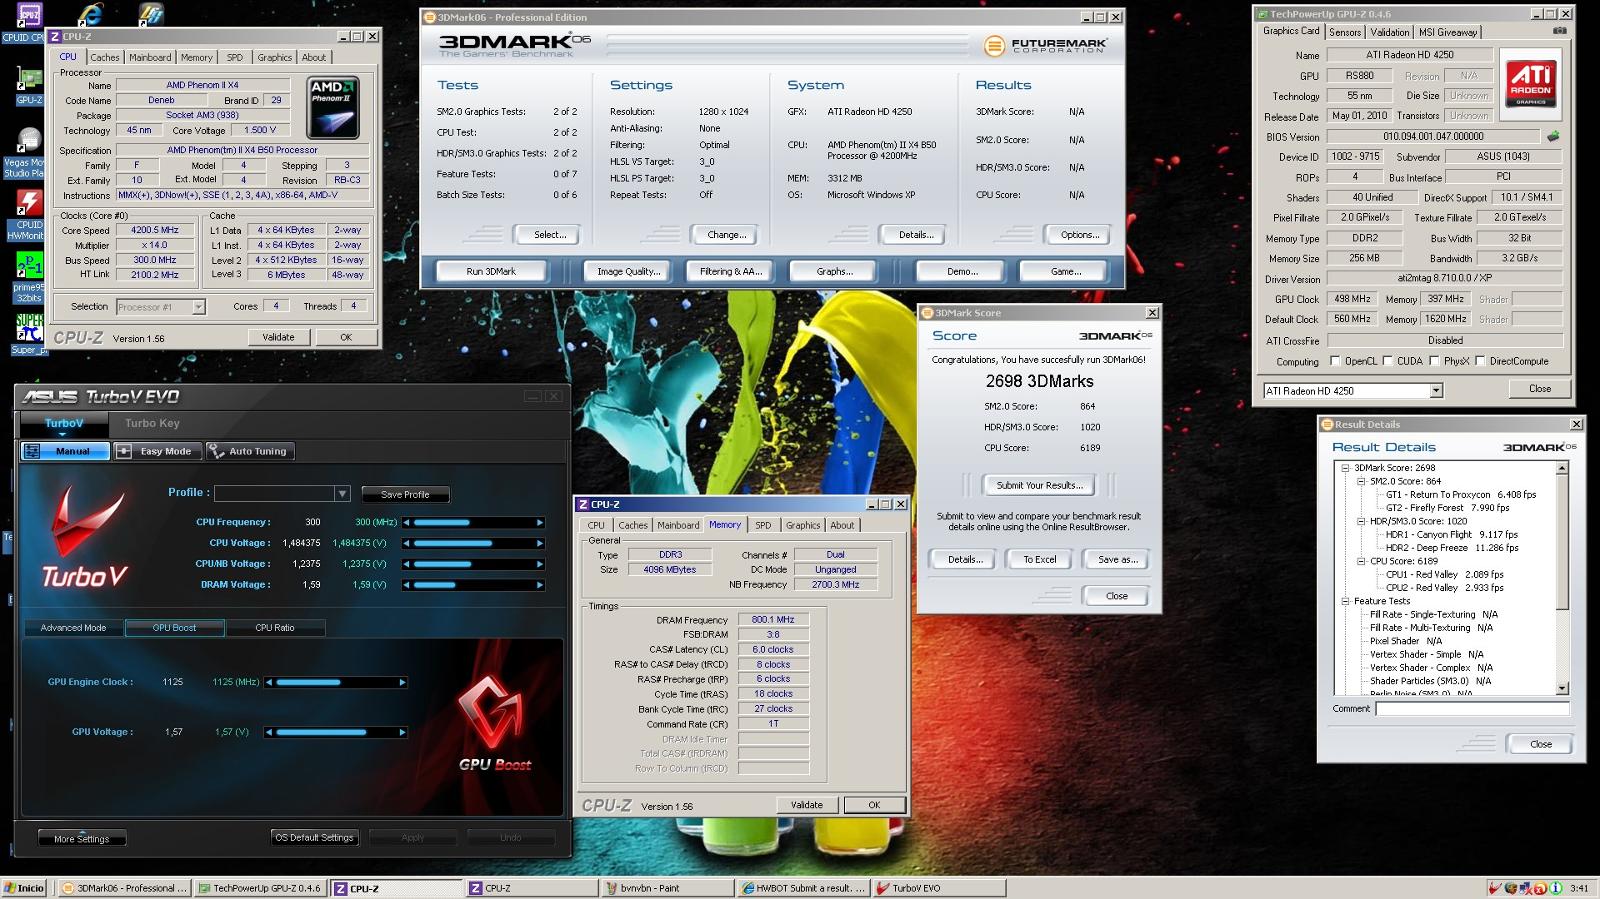Viewport: 1600px width, 899px height.
Task: Select the CPU Ratio tab in TurboV
Action: click(275, 628)
